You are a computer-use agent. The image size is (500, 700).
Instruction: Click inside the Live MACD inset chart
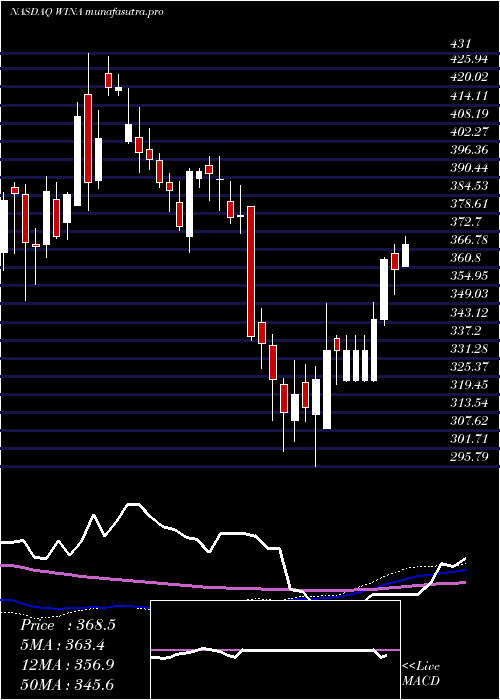pyautogui.click(x=275, y=650)
